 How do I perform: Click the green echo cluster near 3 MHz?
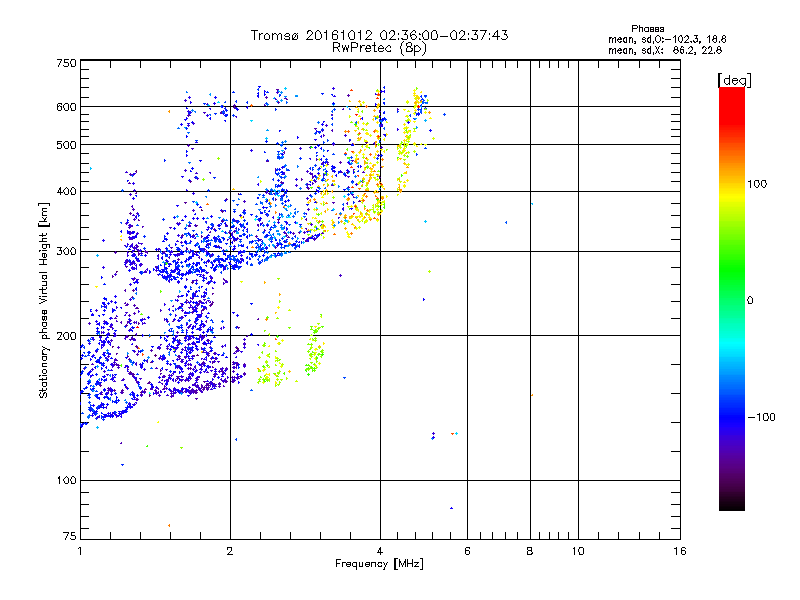313,350
